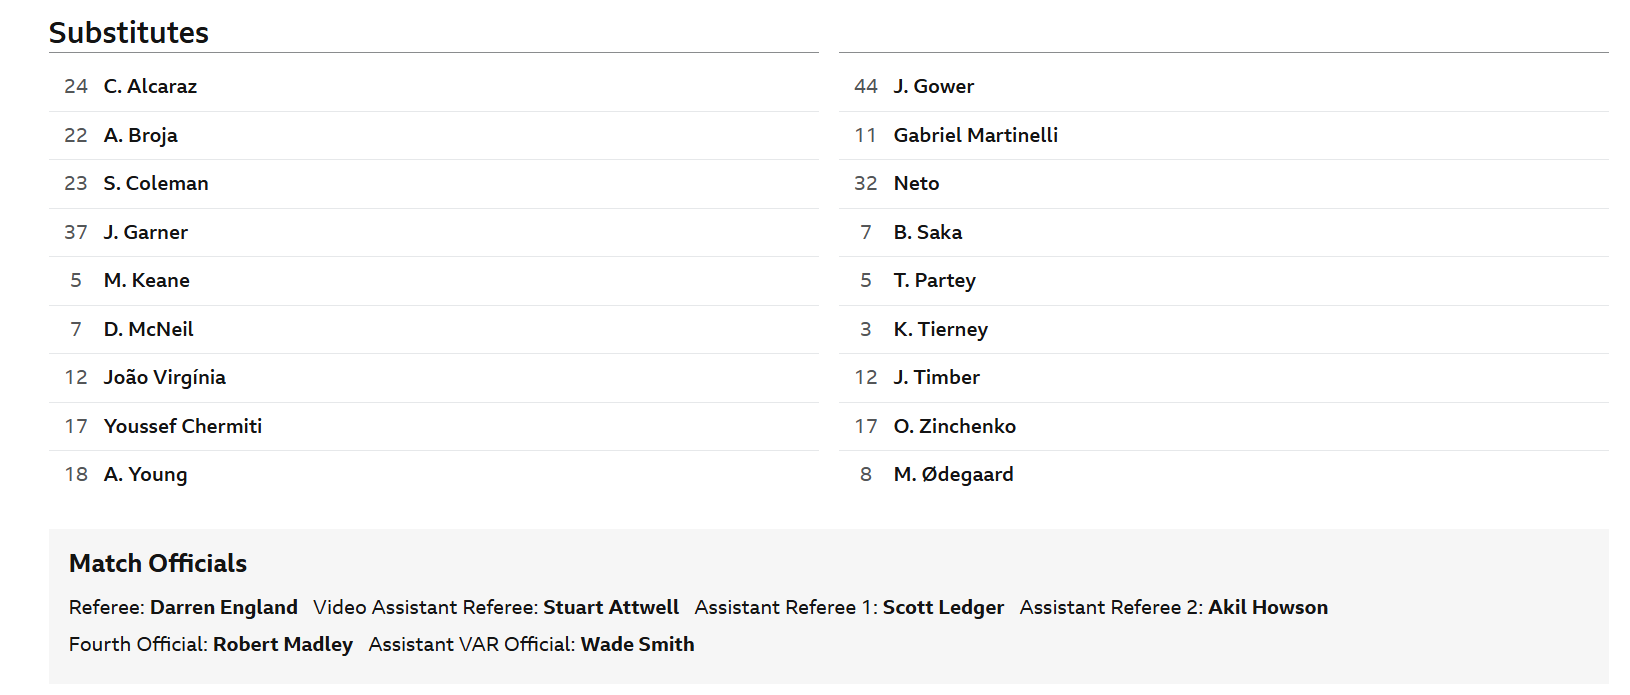Viewport: 1630px width, 695px height.
Task: Click M. Keane substitute row
Action: 434,281
